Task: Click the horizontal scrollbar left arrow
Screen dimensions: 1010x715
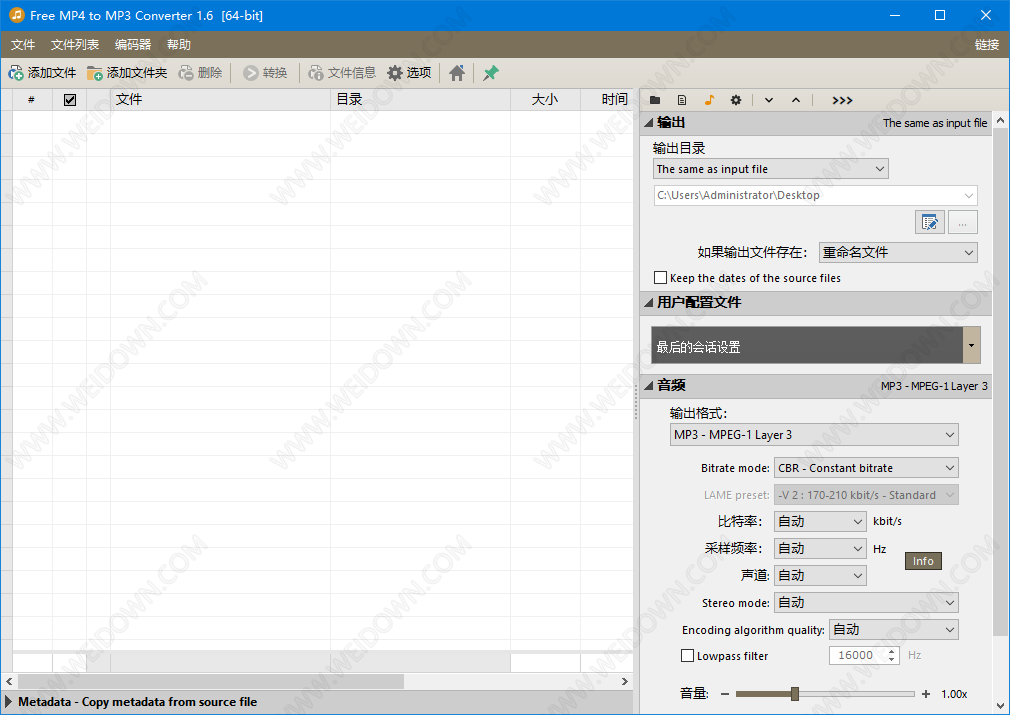Action: 9,681
